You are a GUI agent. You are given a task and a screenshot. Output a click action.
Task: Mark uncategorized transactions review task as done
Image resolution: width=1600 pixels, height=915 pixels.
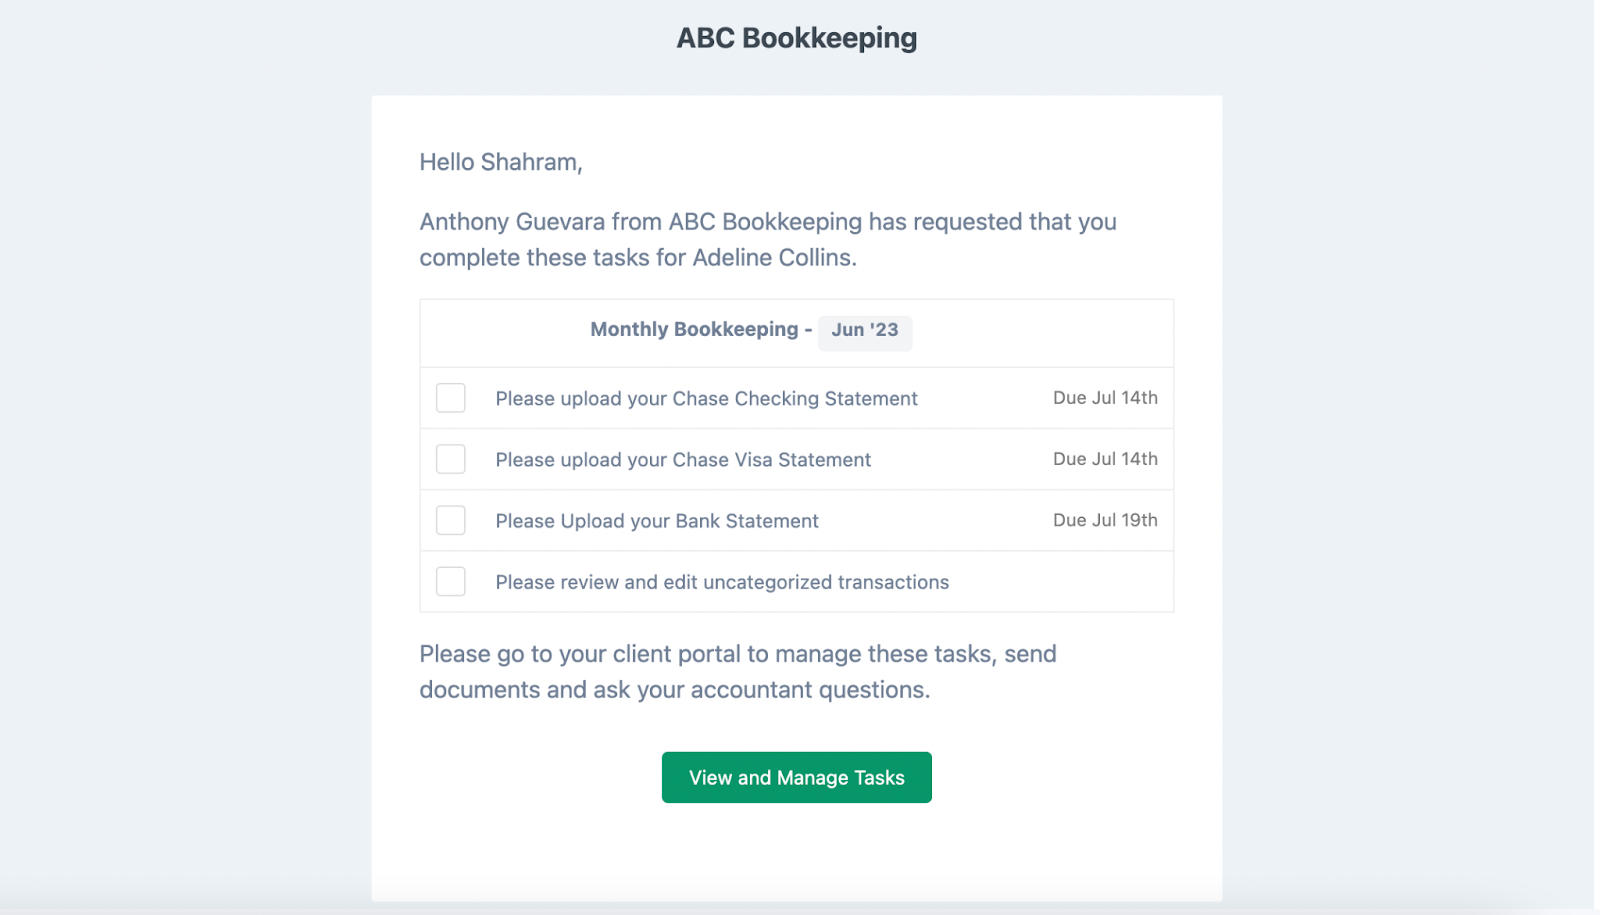coord(451,581)
